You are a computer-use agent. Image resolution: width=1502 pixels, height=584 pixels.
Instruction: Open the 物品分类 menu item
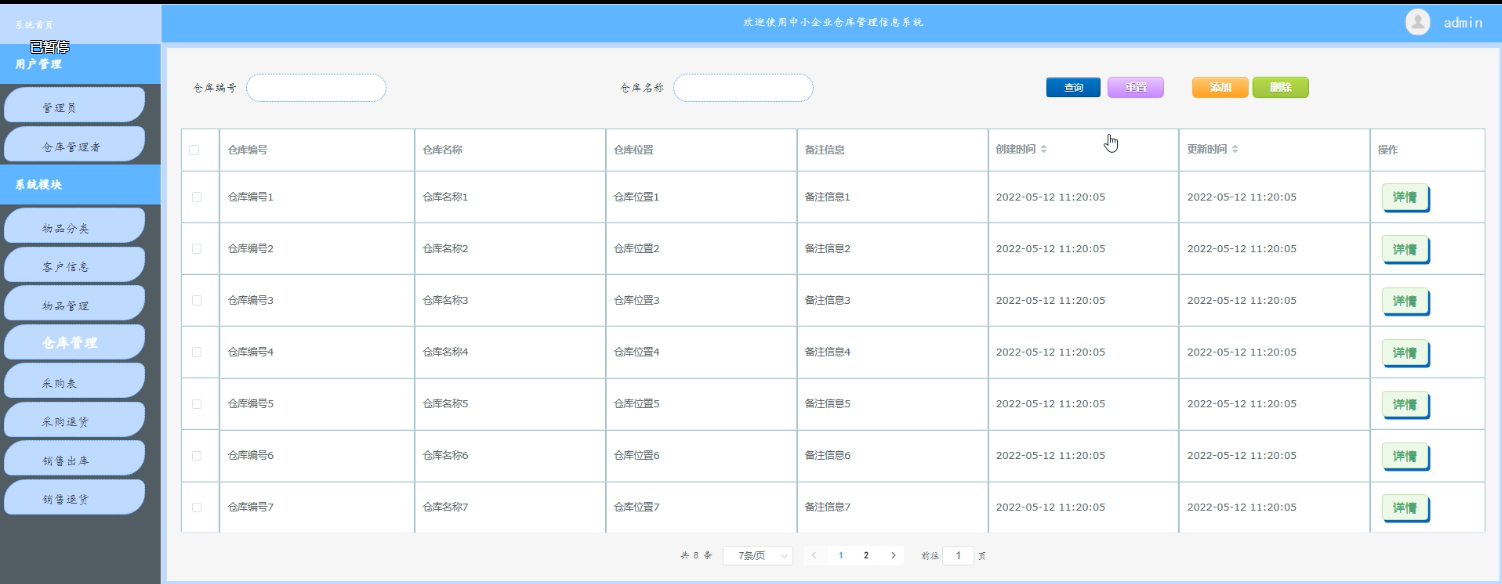(x=74, y=228)
